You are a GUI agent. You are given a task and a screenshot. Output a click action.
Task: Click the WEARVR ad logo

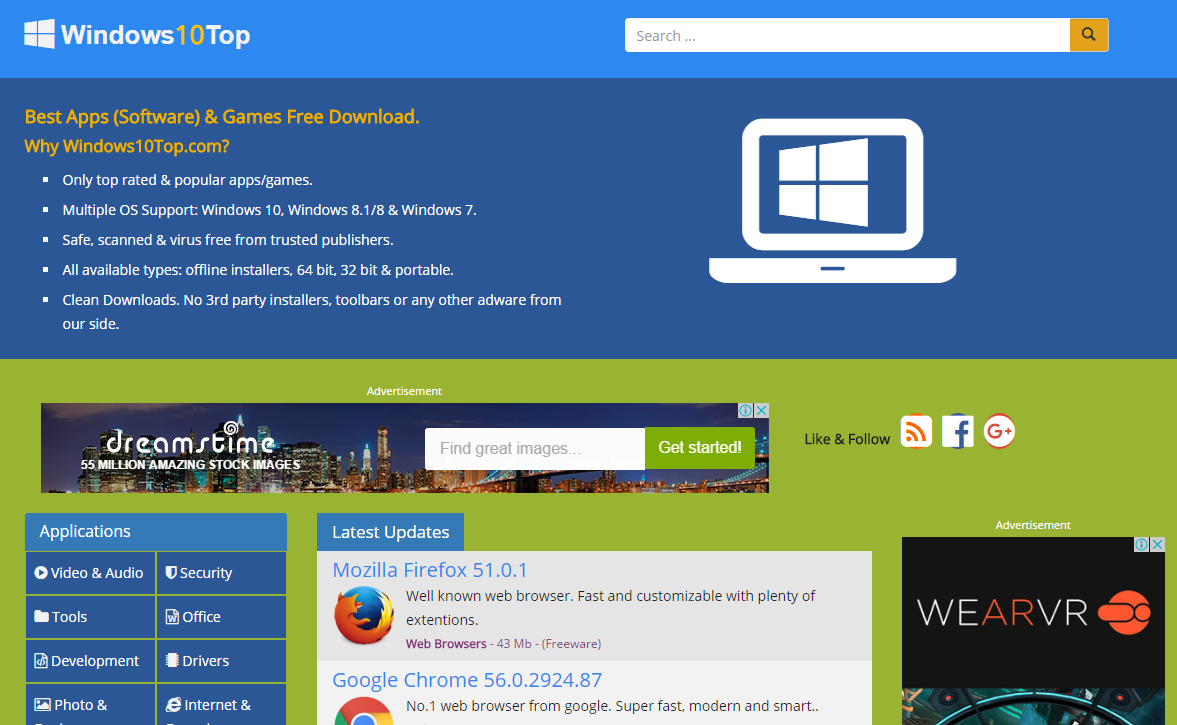click(1034, 612)
